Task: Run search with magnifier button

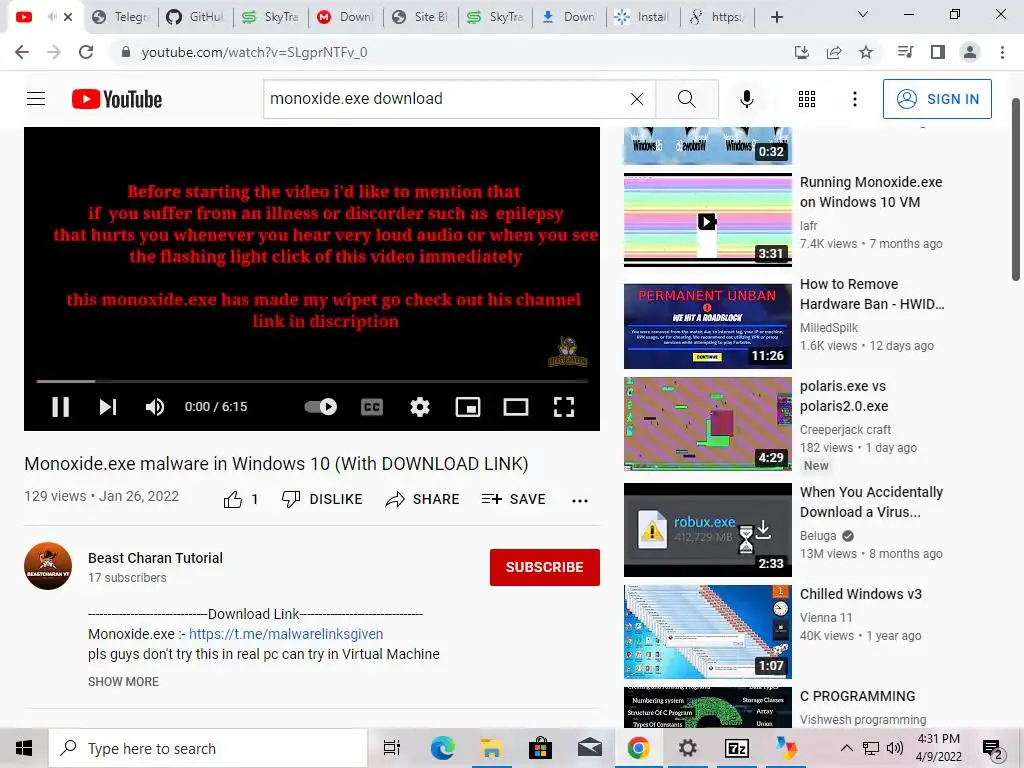Action: [x=686, y=99]
